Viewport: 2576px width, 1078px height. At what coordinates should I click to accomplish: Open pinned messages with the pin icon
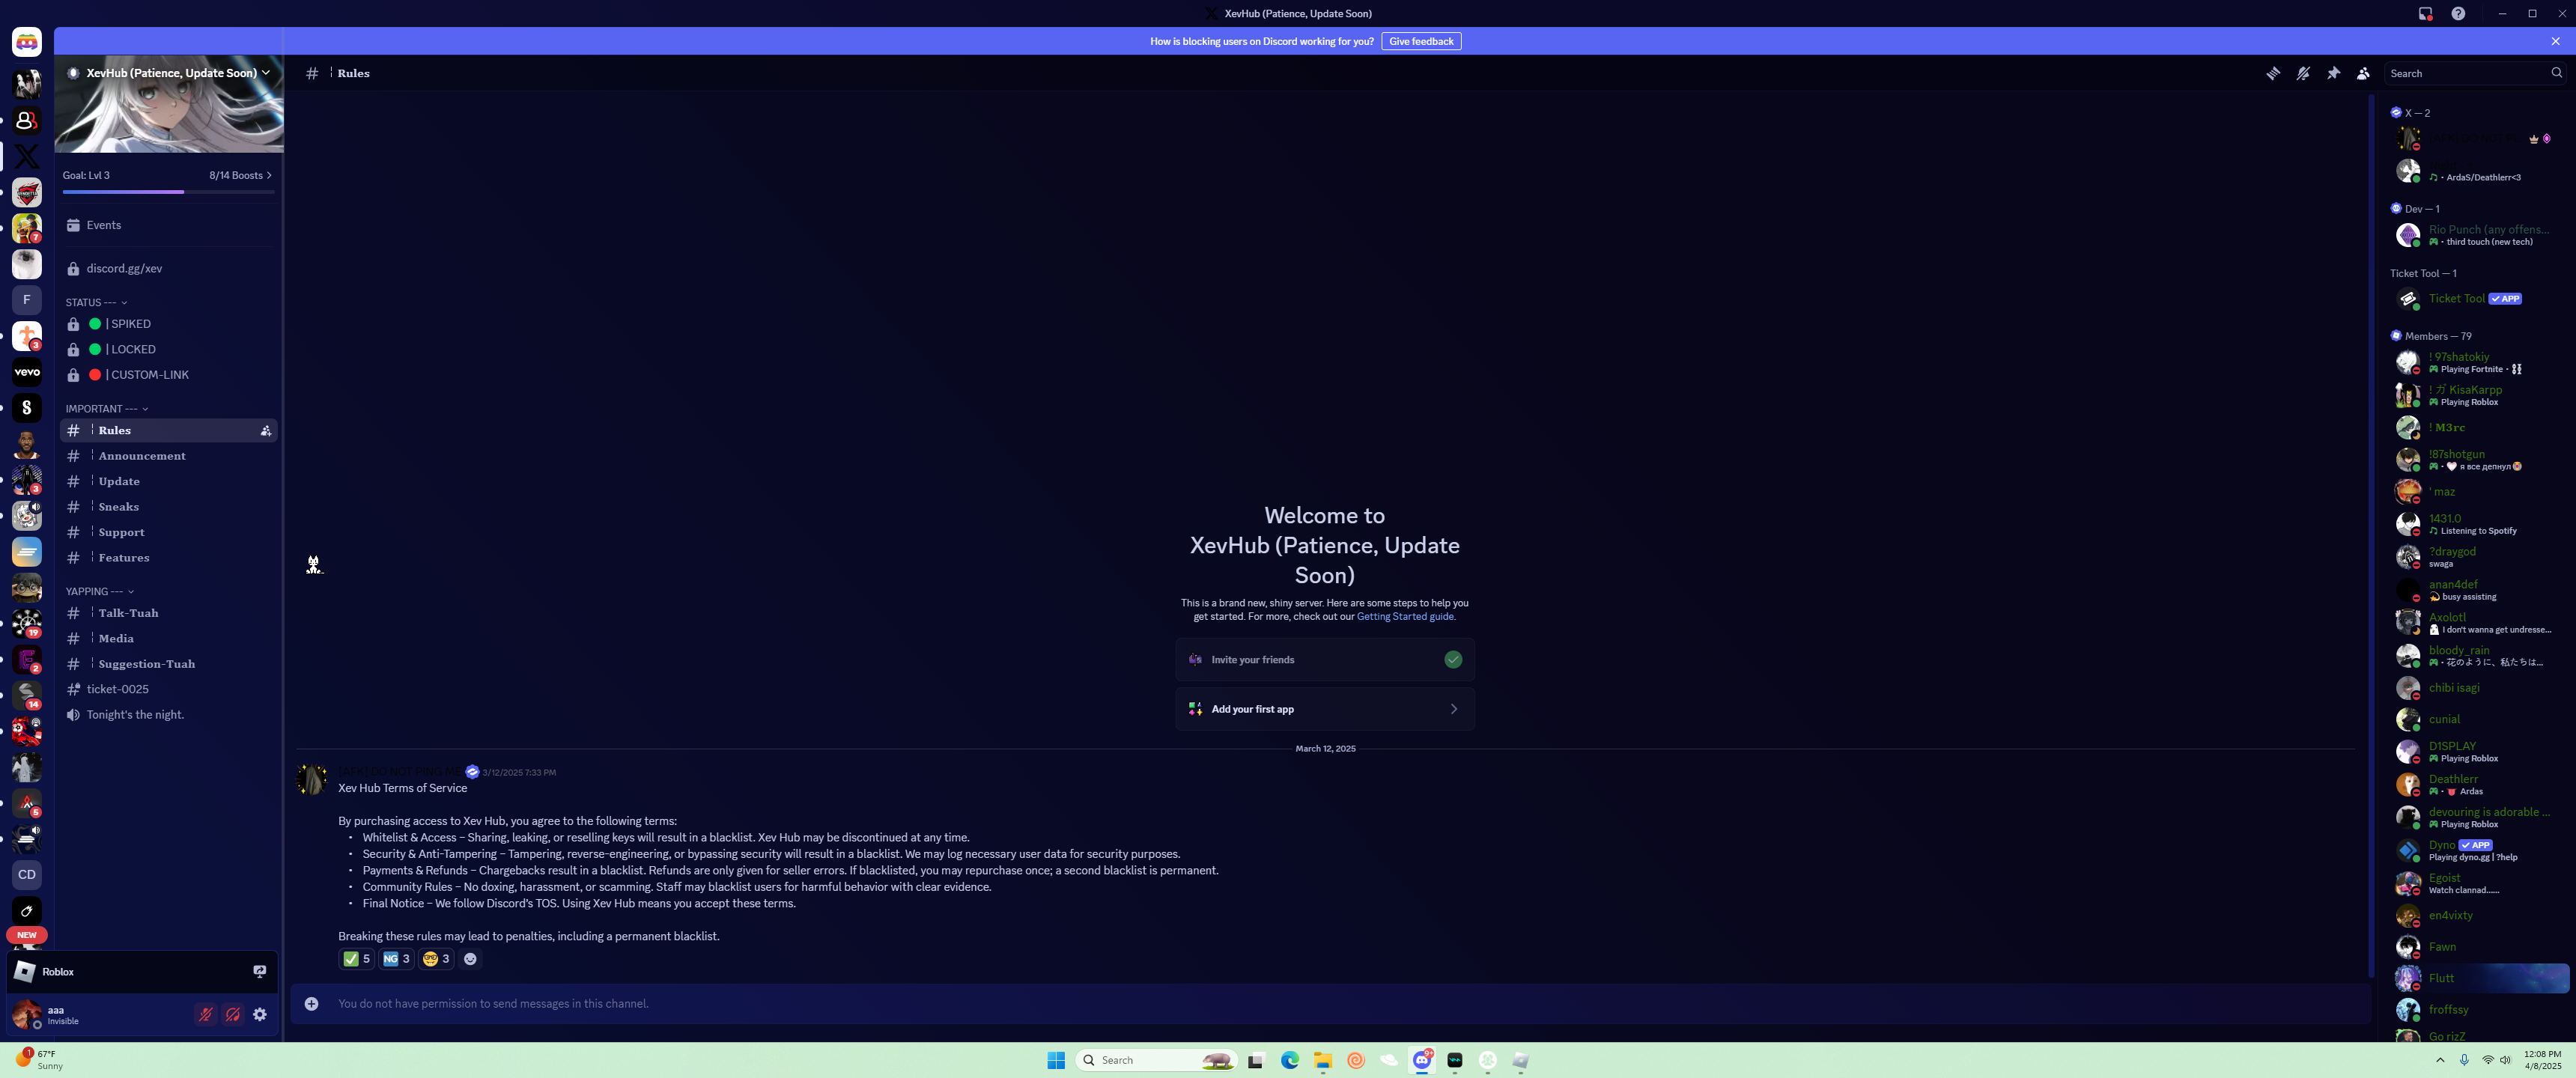(2333, 73)
